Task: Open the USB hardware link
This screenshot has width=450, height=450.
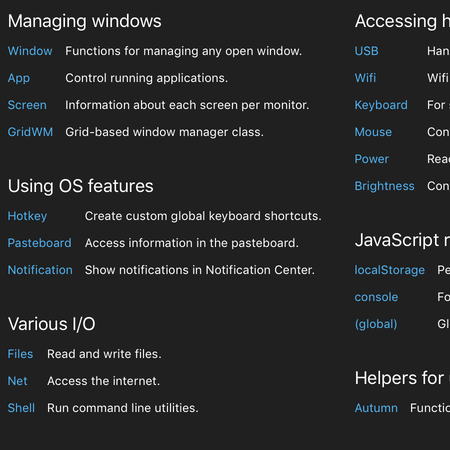Action: [367, 51]
